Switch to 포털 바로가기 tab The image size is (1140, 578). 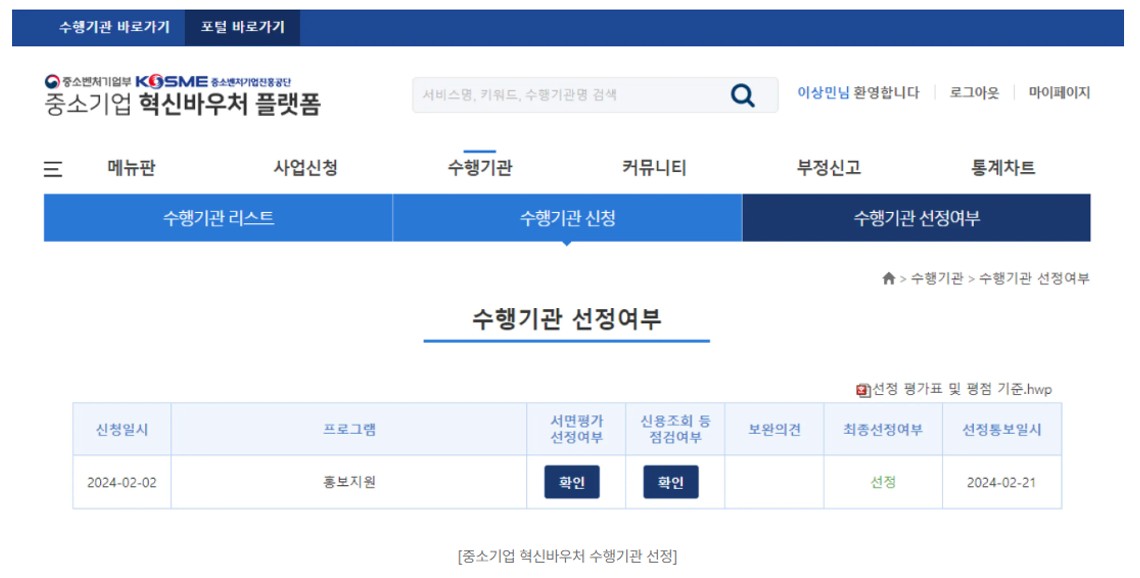[242, 27]
